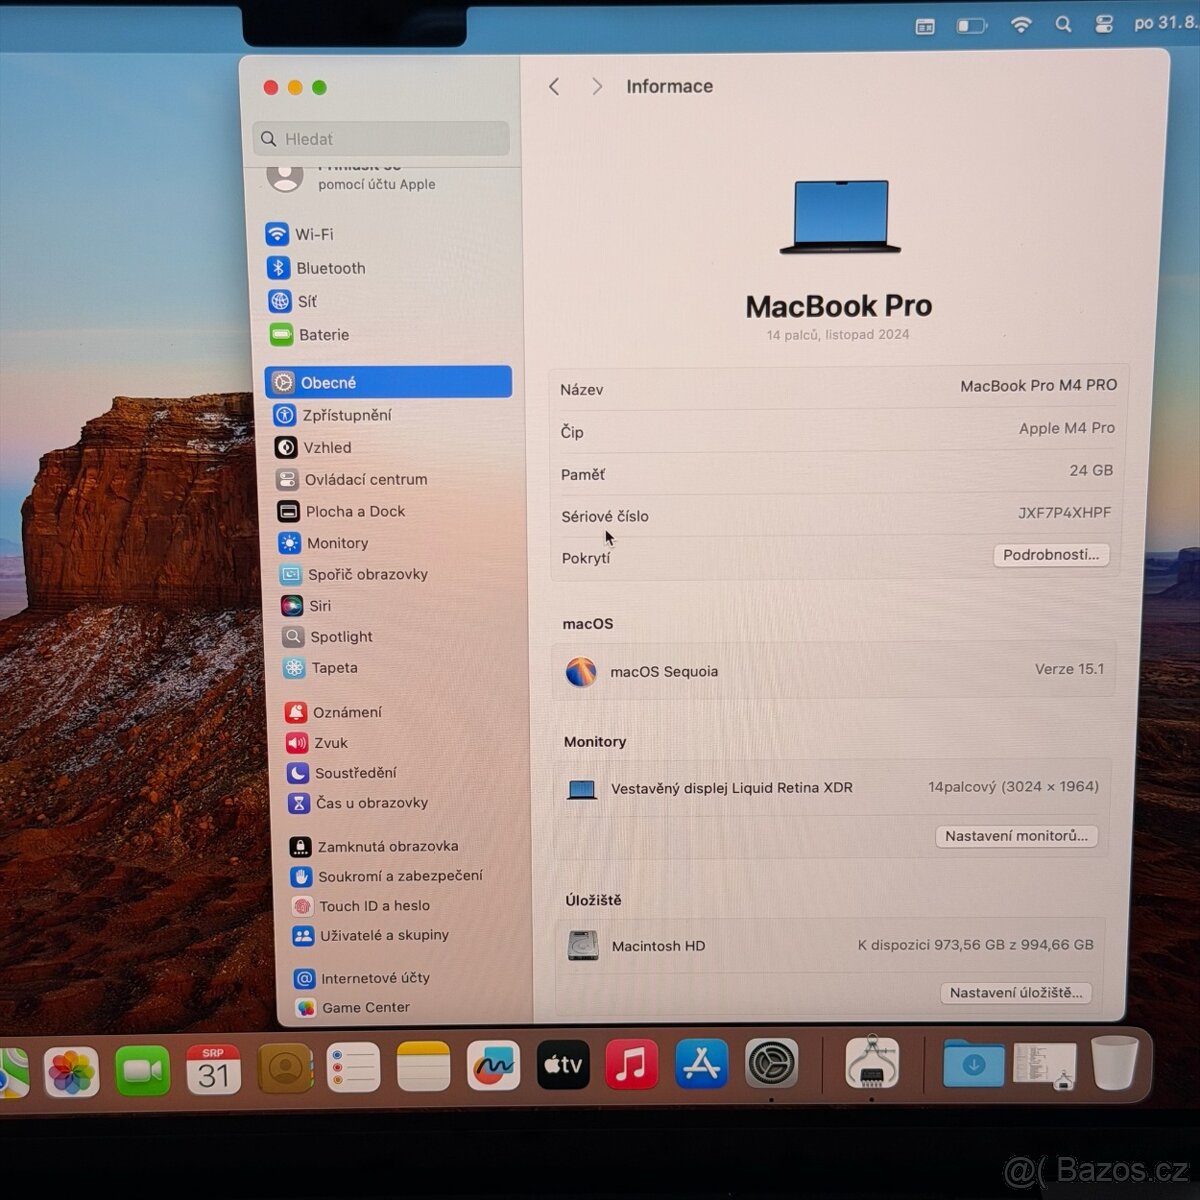The width and height of the screenshot is (1200, 1200).
Task: Click the Verze 15.1 text
Action: [x=1070, y=669]
